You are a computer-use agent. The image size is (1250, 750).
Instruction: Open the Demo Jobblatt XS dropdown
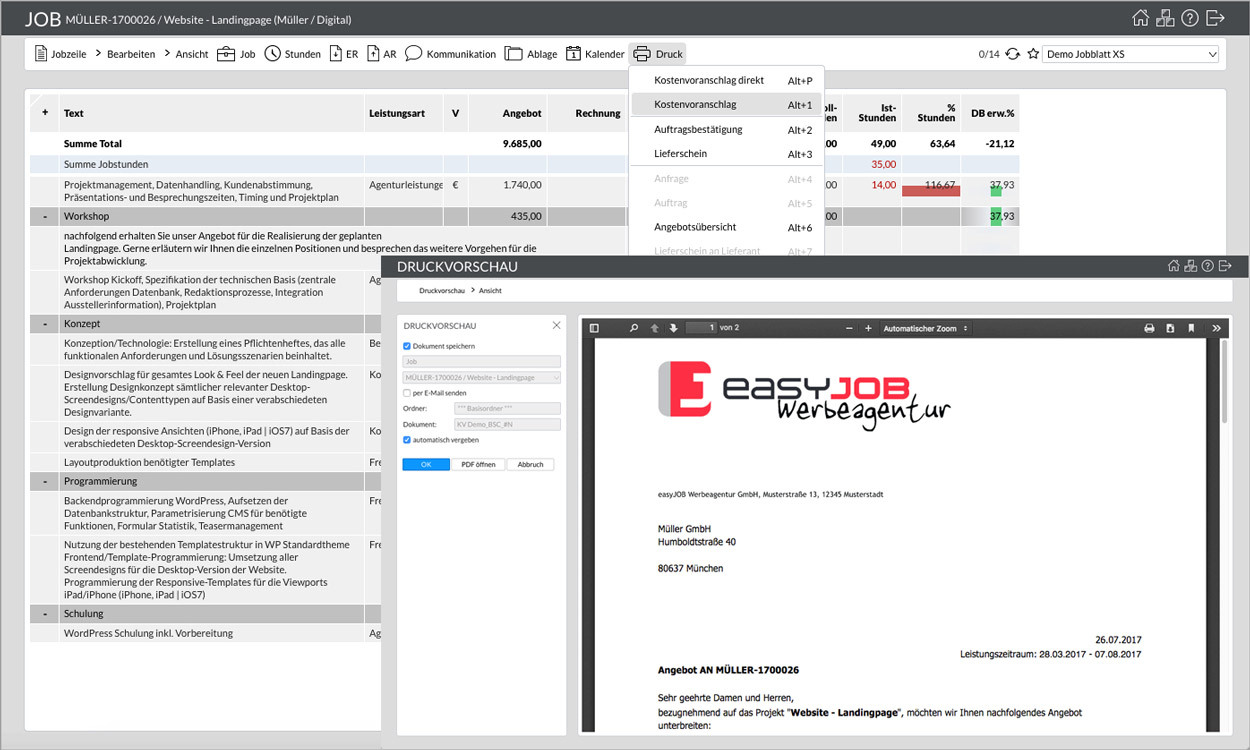pos(1130,53)
